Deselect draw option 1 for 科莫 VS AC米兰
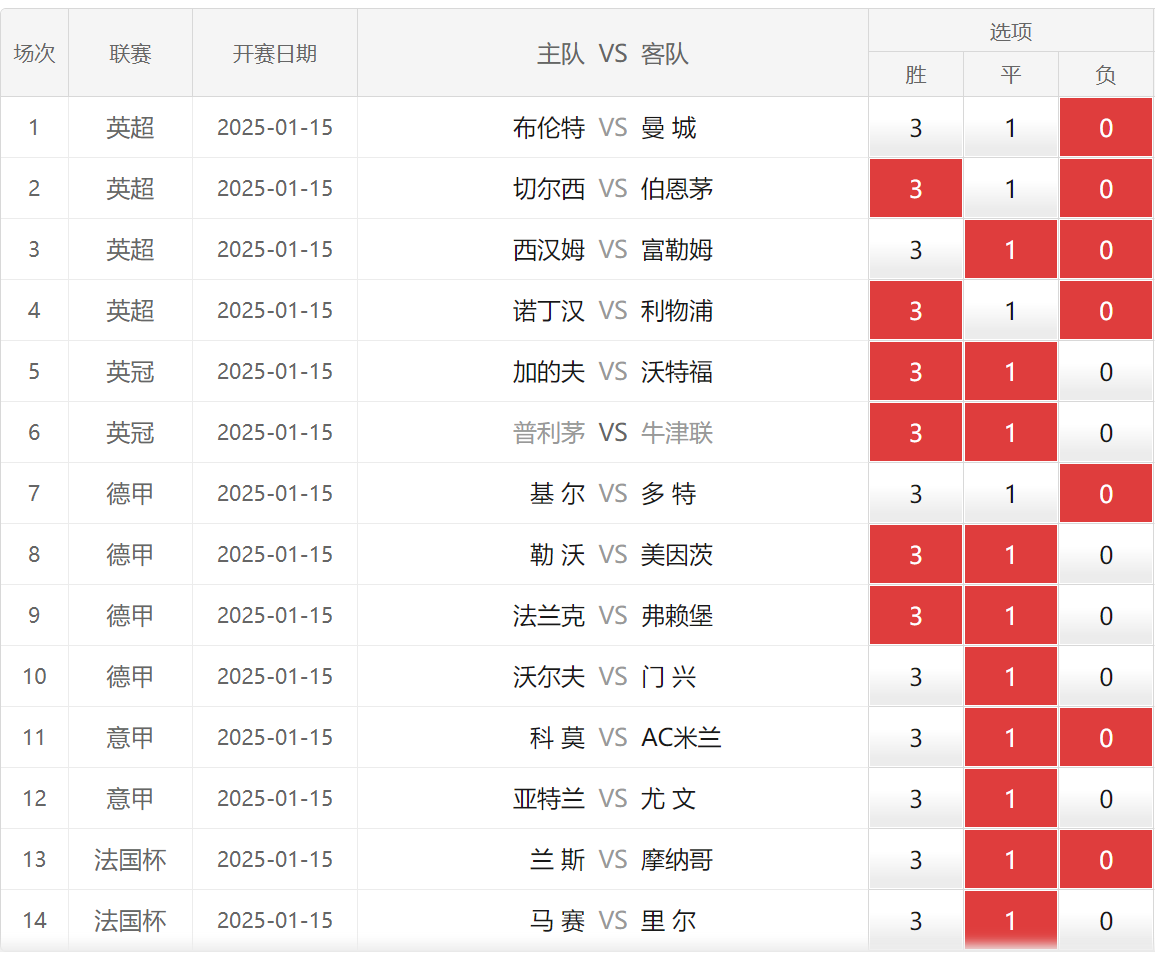The width and height of the screenshot is (1155, 955). [1011, 738]
